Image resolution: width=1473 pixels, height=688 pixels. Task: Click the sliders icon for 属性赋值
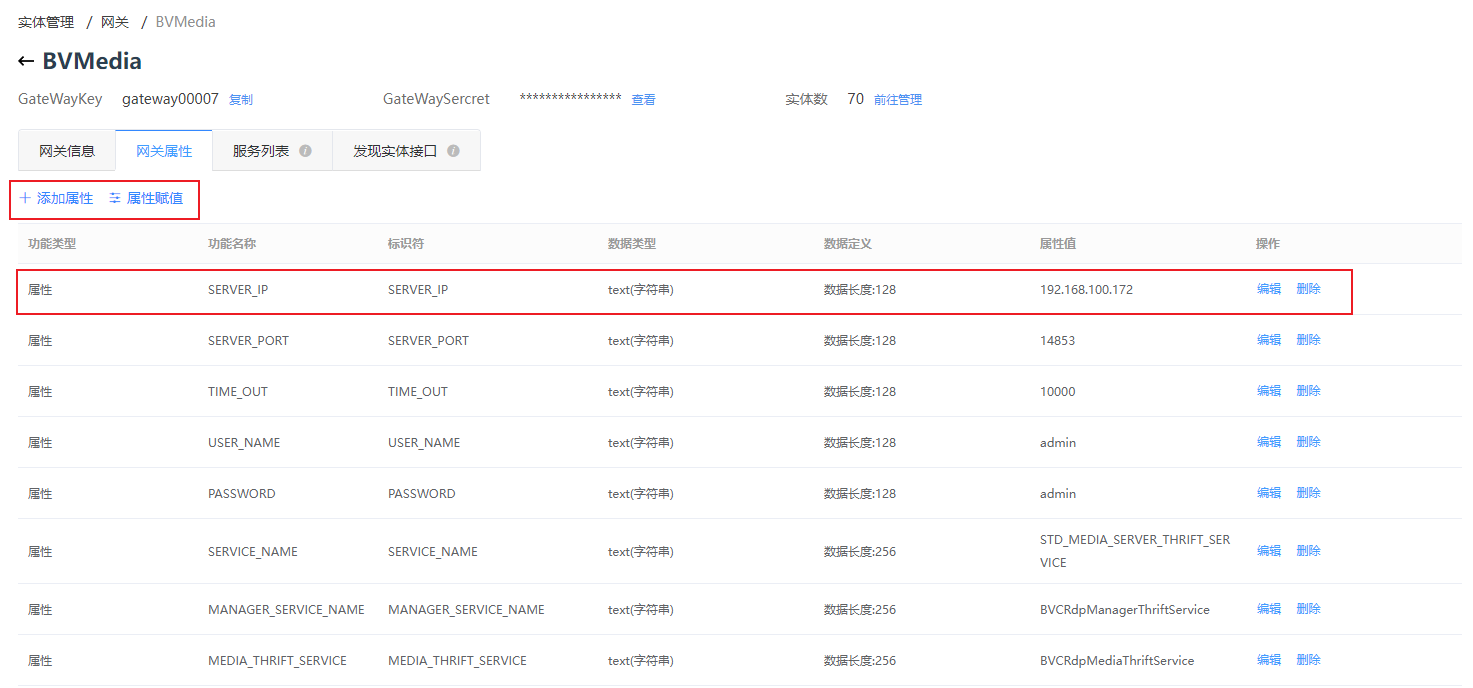(115, 198)
